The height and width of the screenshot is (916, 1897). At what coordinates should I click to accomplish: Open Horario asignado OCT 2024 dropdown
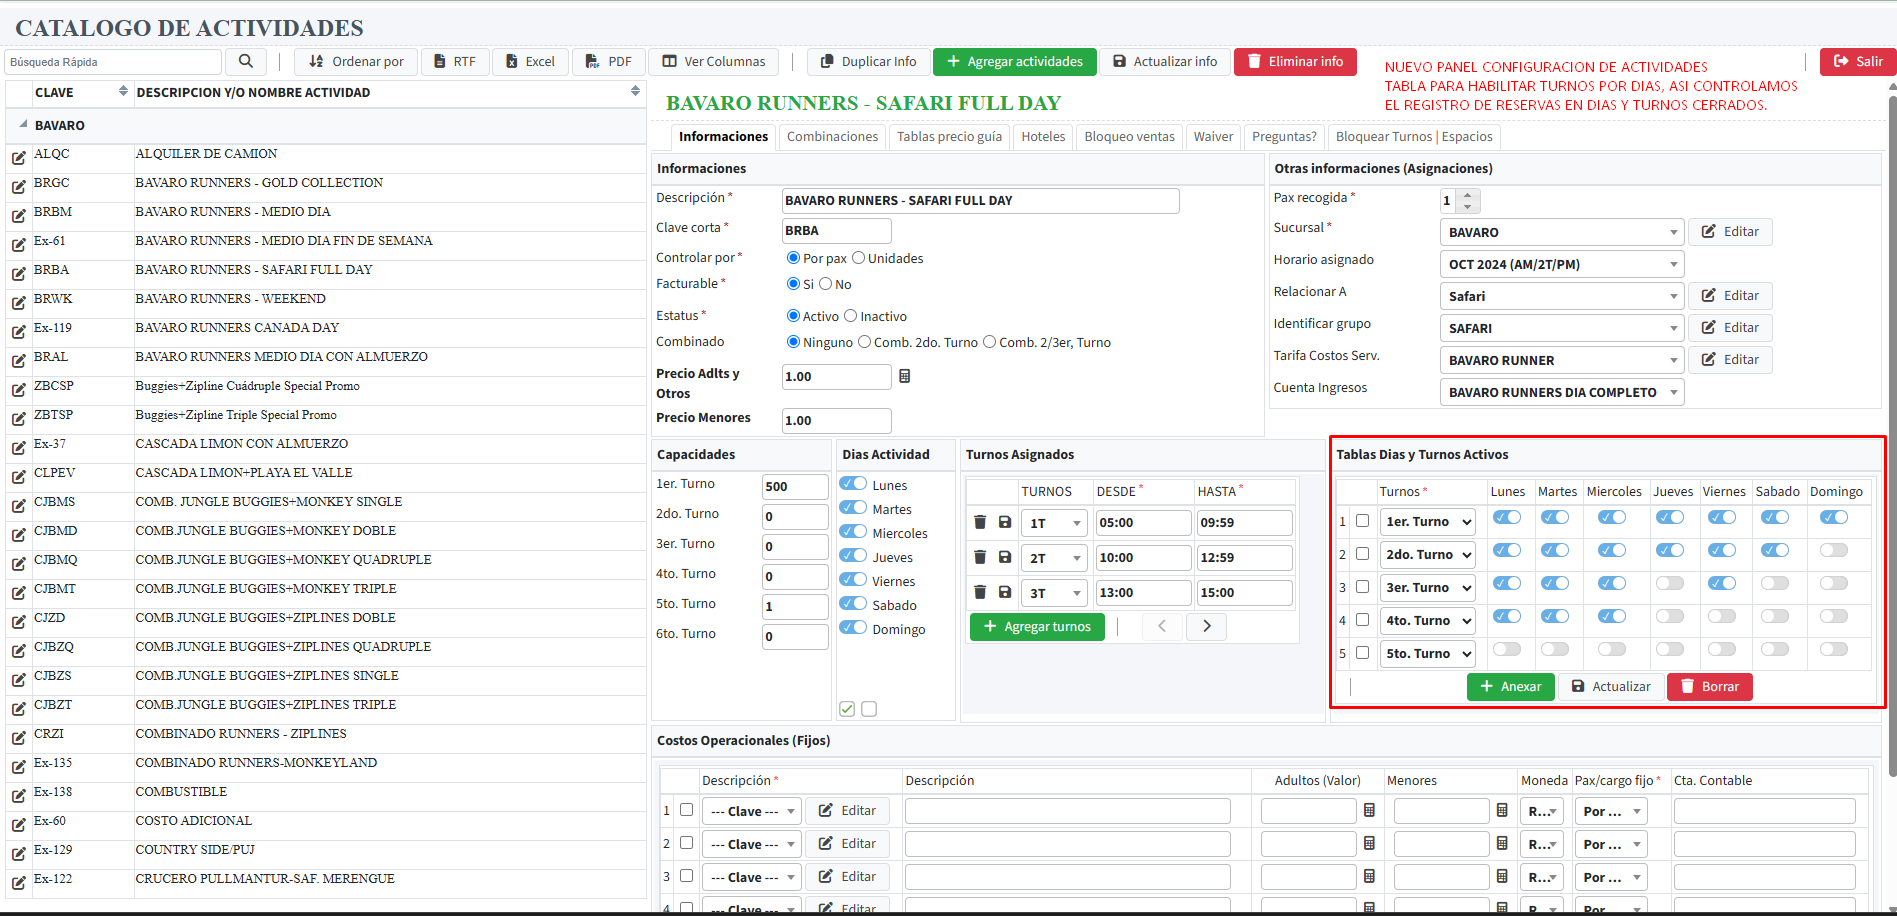[x=1562, y=264]
